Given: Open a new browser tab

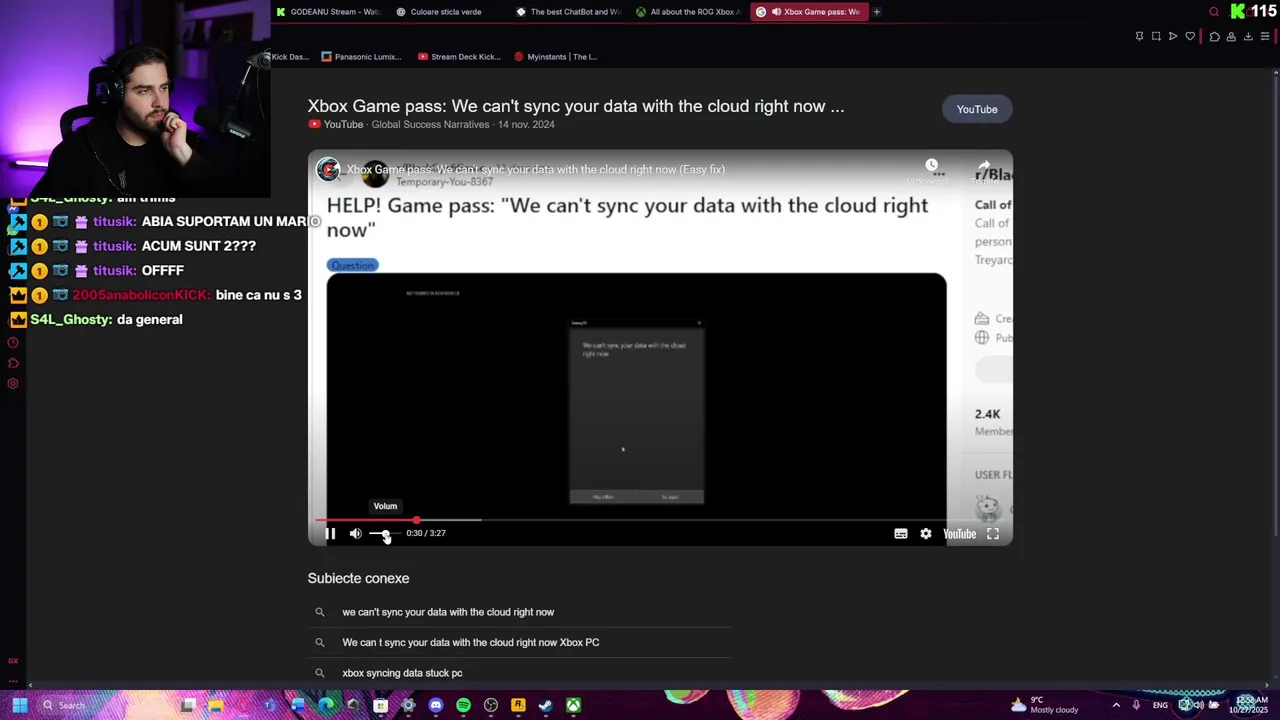Looking at the screenshot, I should click(877, 12).
